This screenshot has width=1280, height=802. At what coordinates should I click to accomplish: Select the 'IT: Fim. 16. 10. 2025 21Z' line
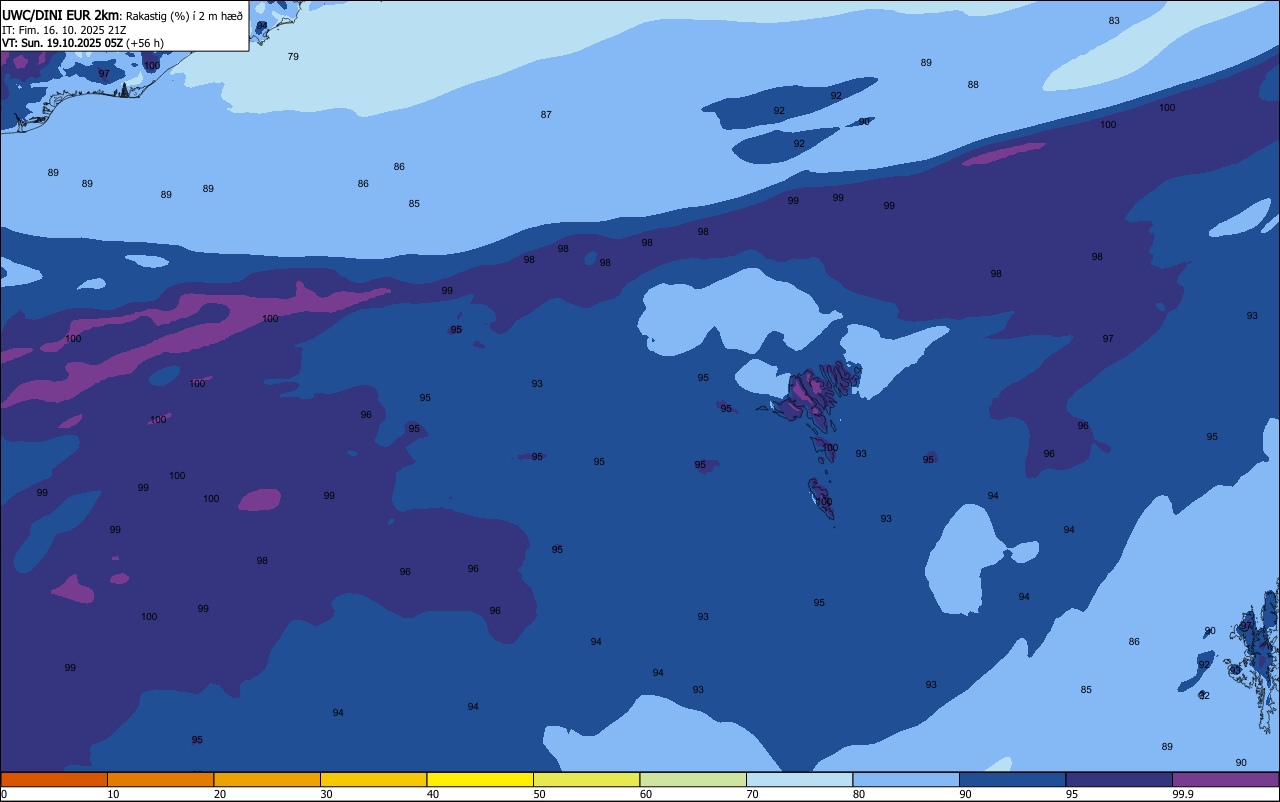pos(64,30)
